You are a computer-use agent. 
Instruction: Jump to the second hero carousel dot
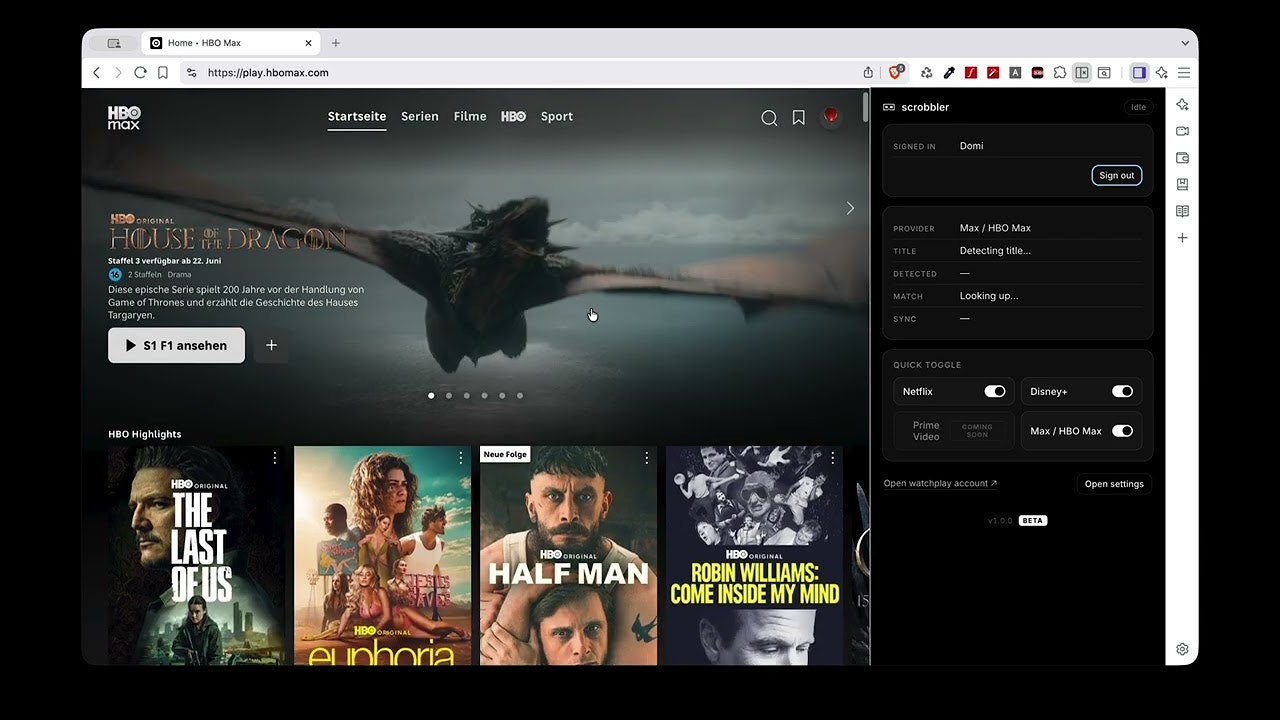pos(449,395)
